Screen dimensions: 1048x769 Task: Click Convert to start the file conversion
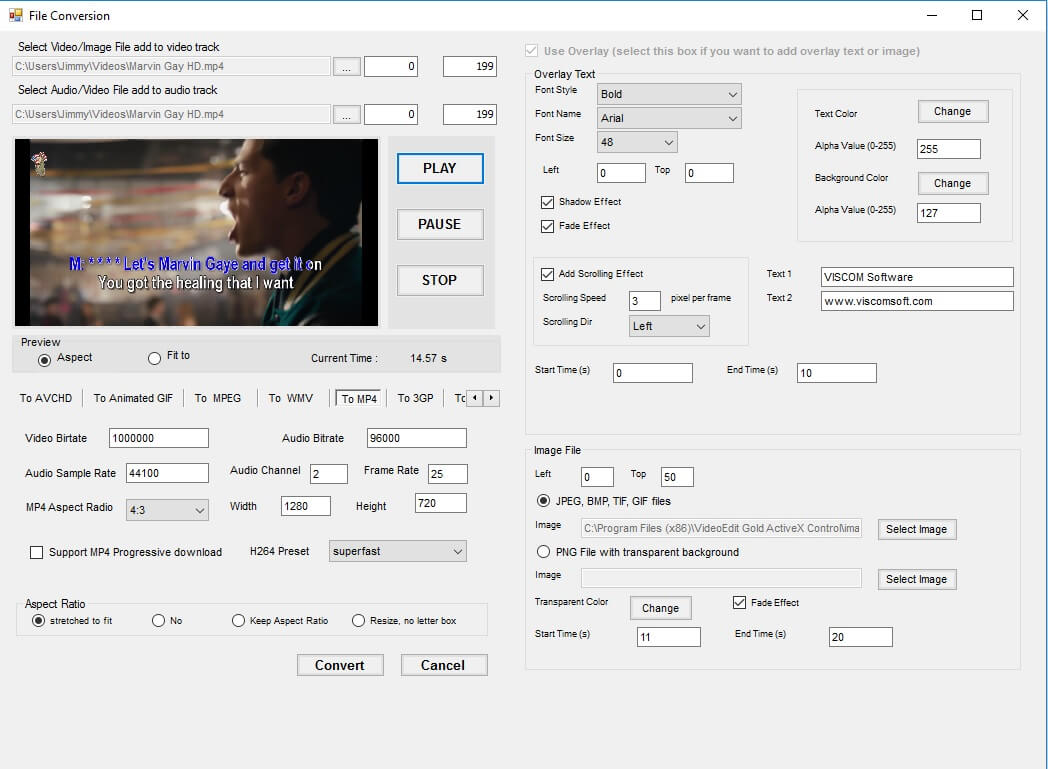point(340,664)
